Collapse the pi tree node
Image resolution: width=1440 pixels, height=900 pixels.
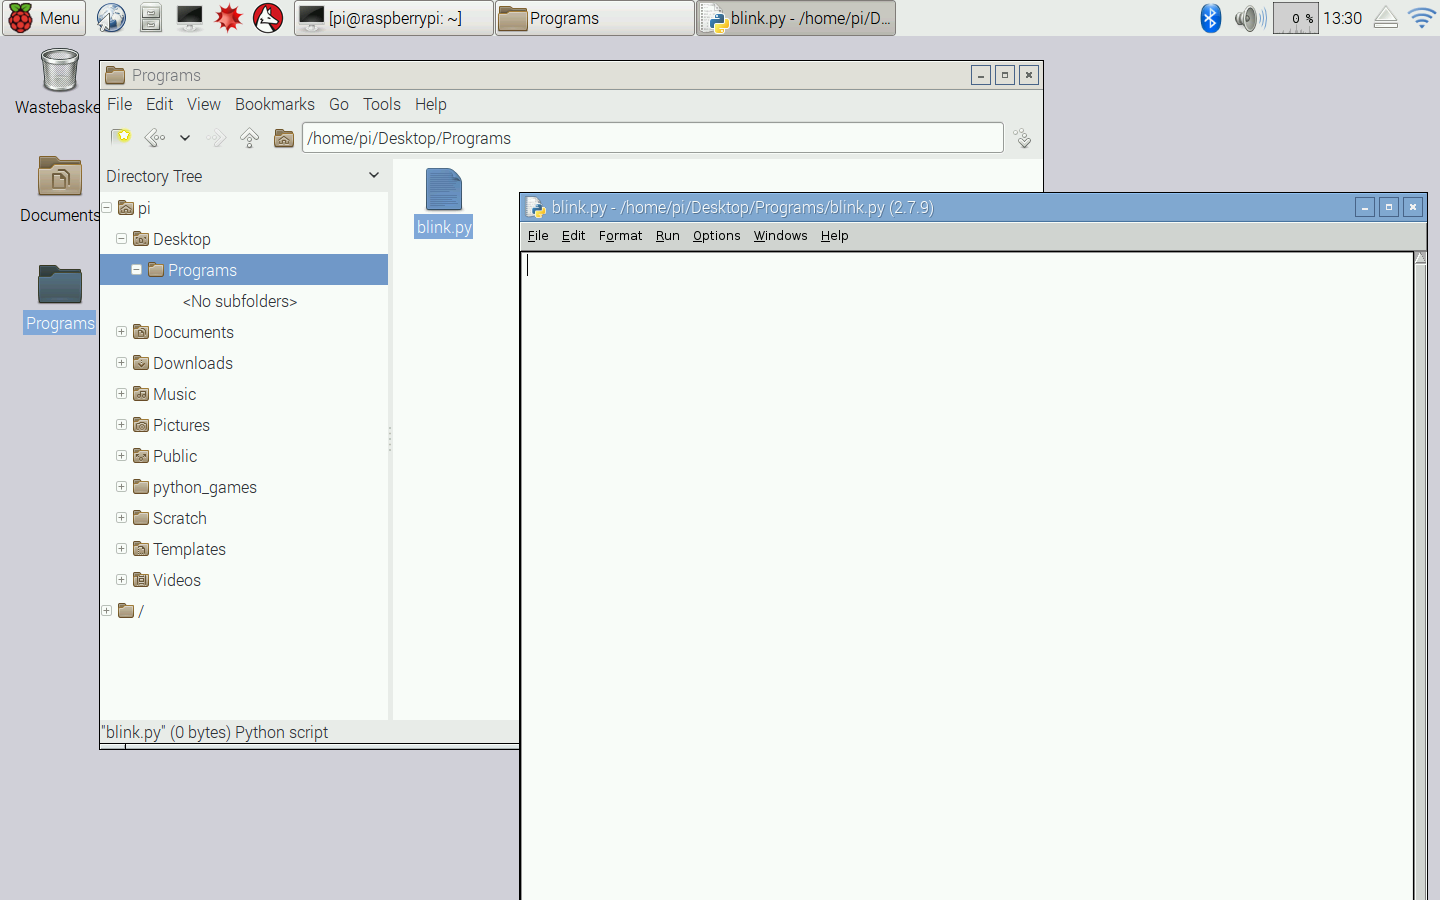(x=106, y=207)
